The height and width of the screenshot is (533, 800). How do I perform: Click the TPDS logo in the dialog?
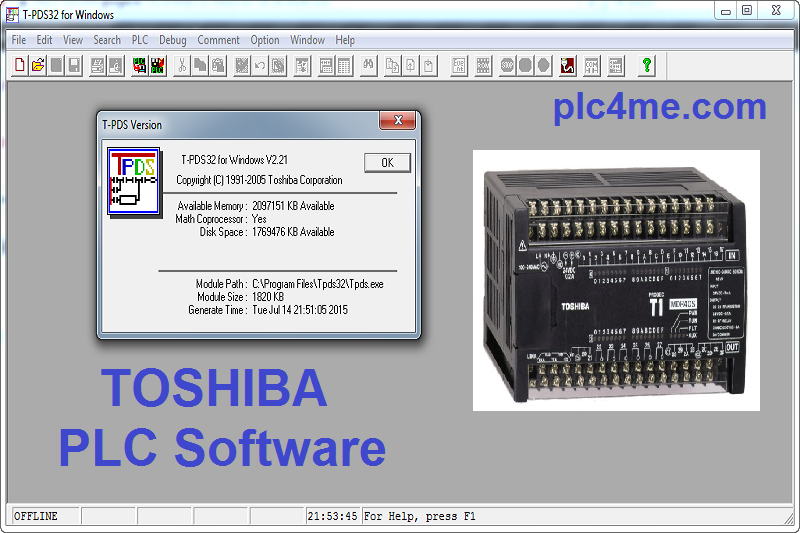pyautogui.click(x=134, y=181)
